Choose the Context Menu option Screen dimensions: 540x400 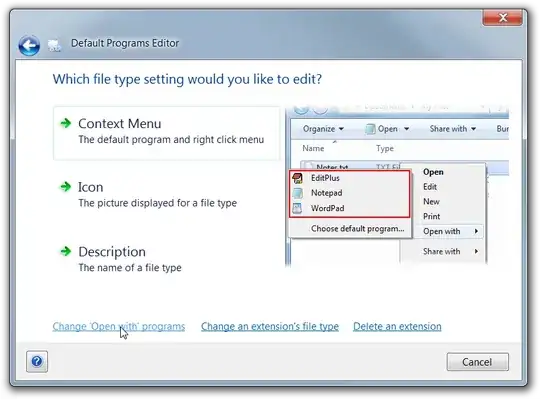click(167, 133)
